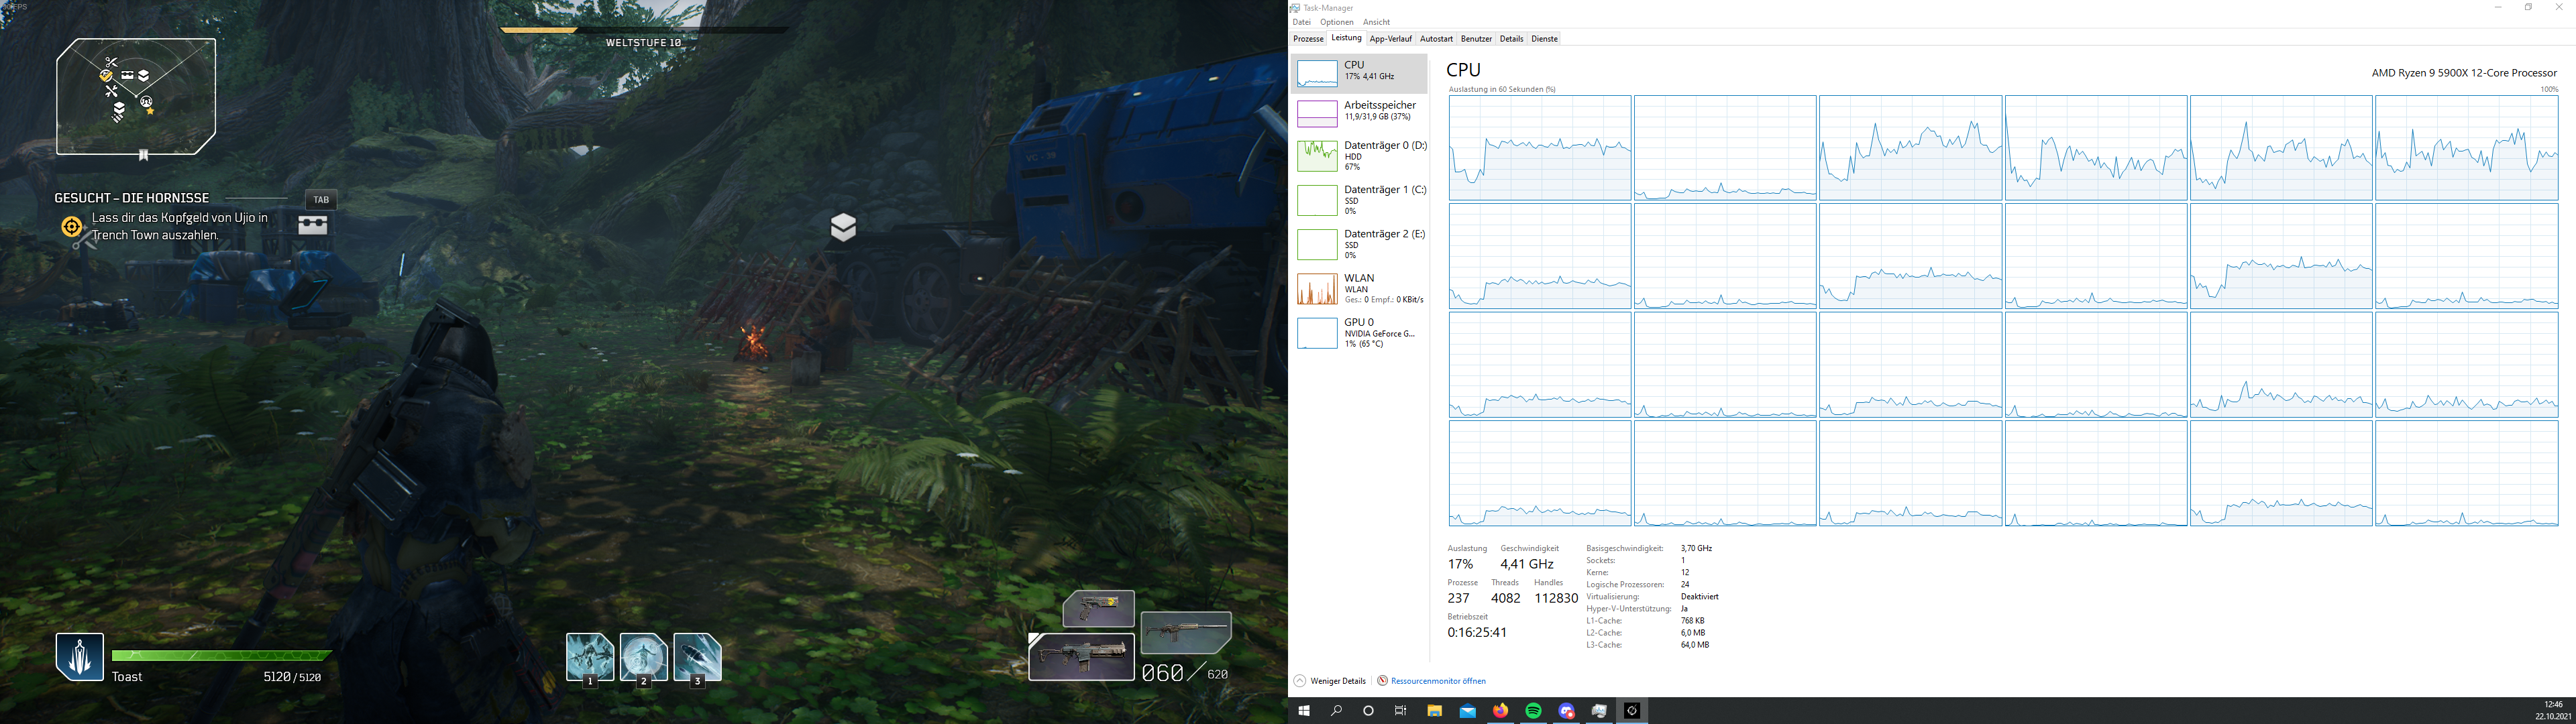Select Datenträger 2 (E:) SSD
Screen dimensions: 2576x724
click(x=1359, y=244)
